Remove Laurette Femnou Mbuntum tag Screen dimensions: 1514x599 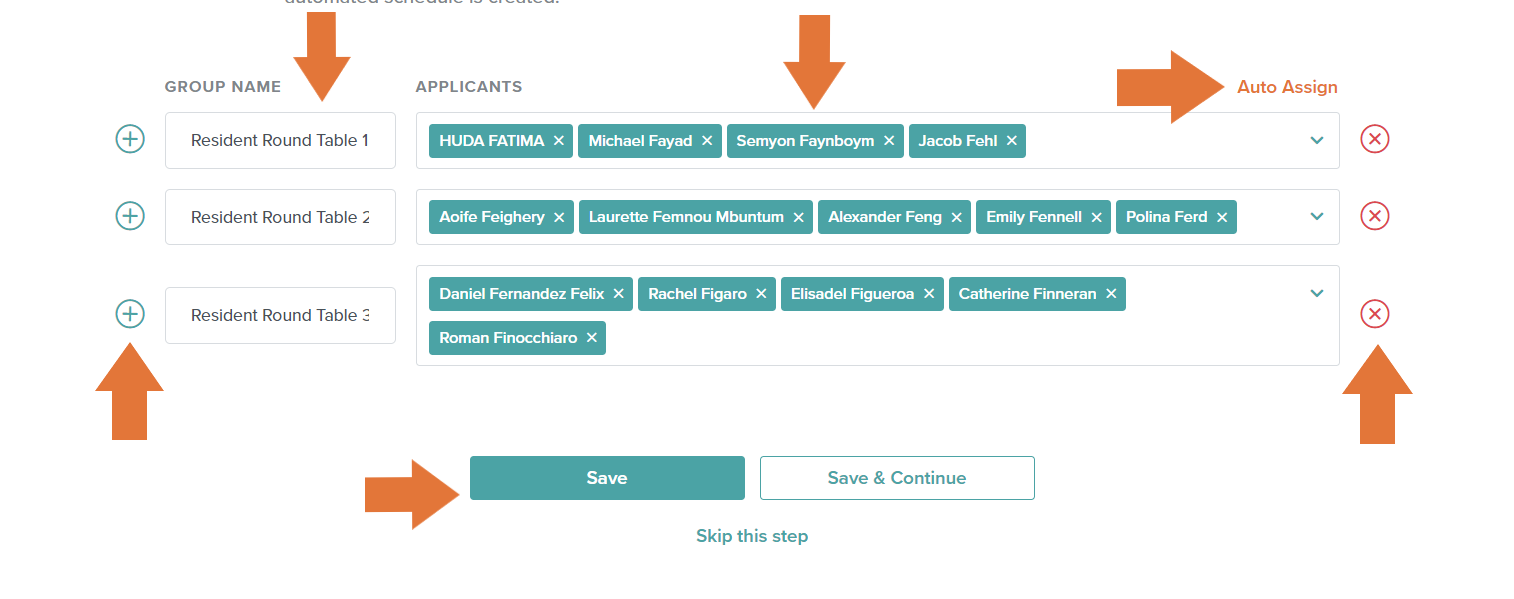coord(799,217)
